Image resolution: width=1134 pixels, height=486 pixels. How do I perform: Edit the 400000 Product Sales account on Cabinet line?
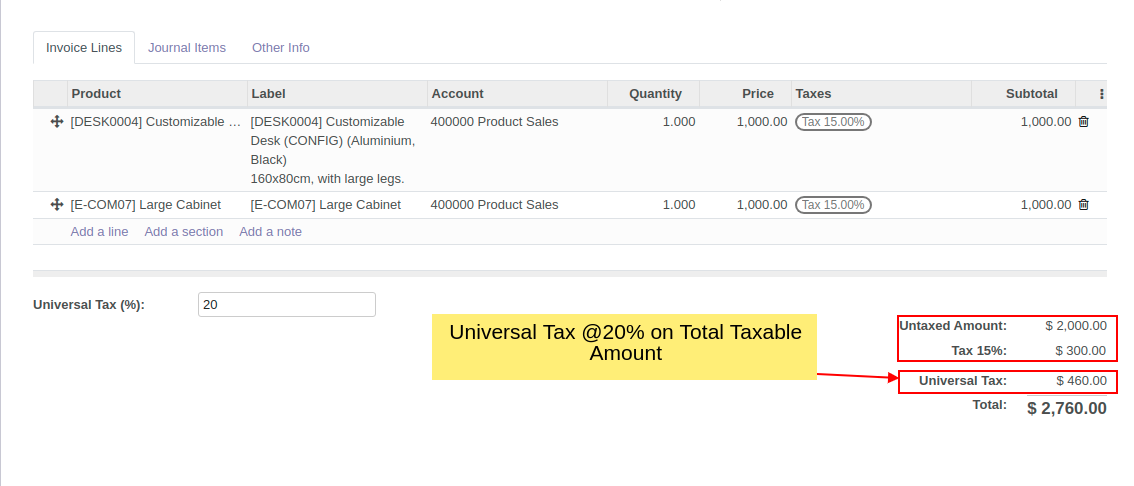tap(494, 205)
